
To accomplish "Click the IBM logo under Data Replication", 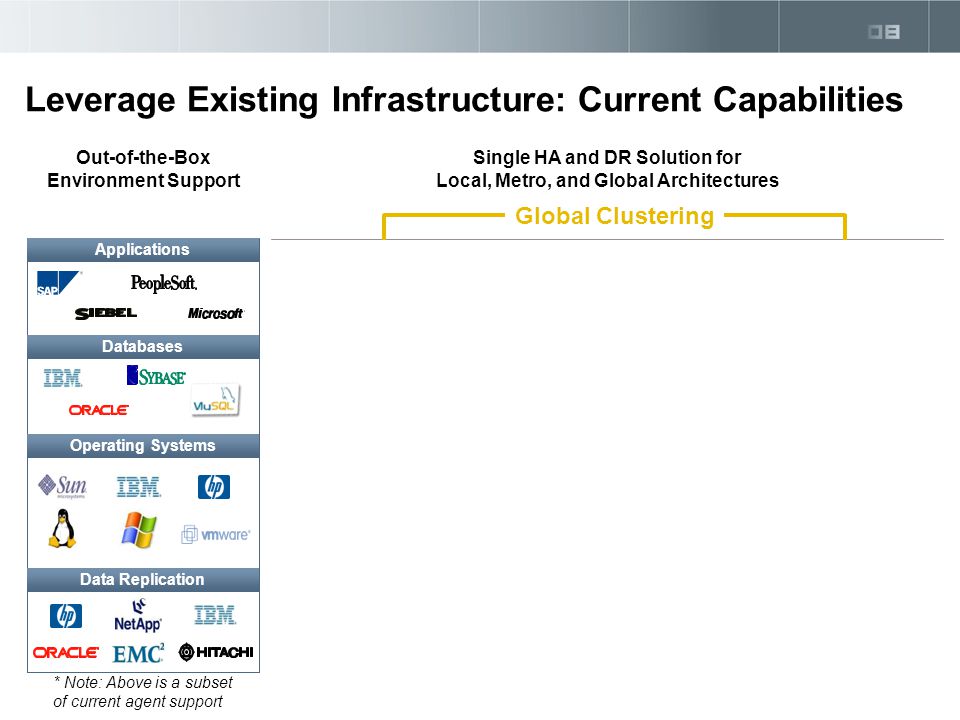I will click(x=215, y=615).
